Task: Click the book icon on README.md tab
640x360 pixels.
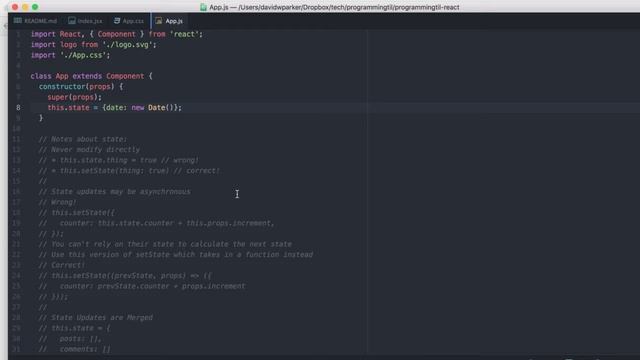Action: 18,20
